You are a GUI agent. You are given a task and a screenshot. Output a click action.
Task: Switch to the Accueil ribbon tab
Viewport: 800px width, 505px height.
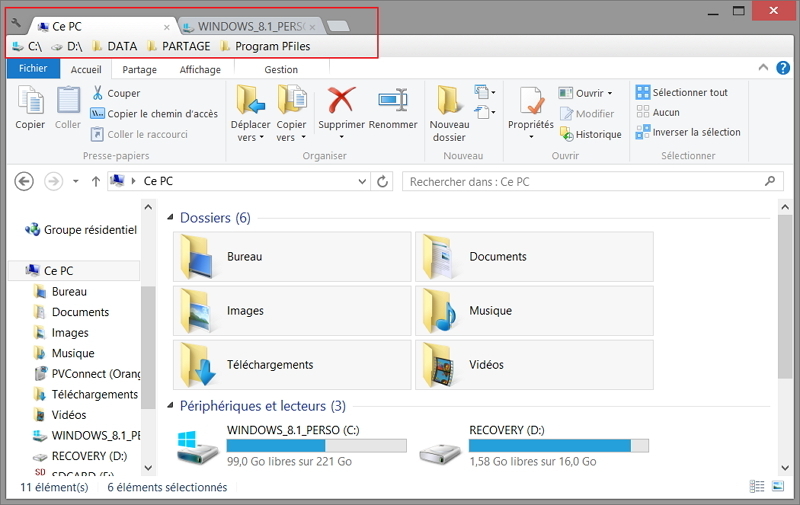[86, 69]
